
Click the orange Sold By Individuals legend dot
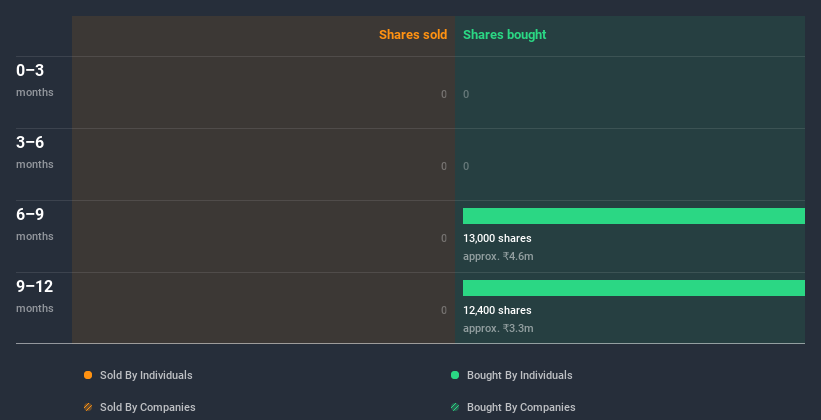[88, 375]
